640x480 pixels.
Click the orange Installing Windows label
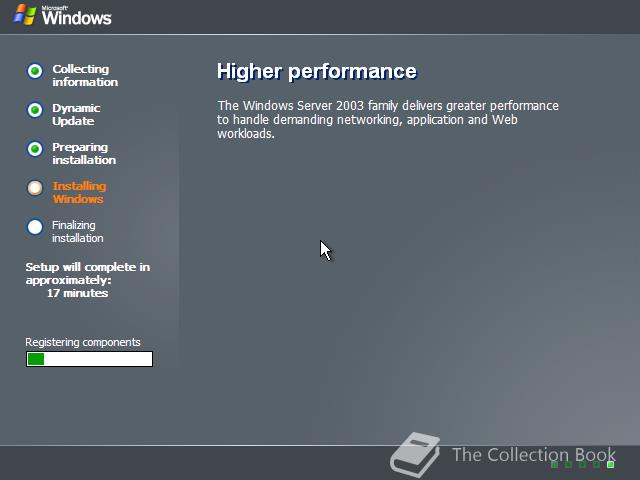(79, 193)
